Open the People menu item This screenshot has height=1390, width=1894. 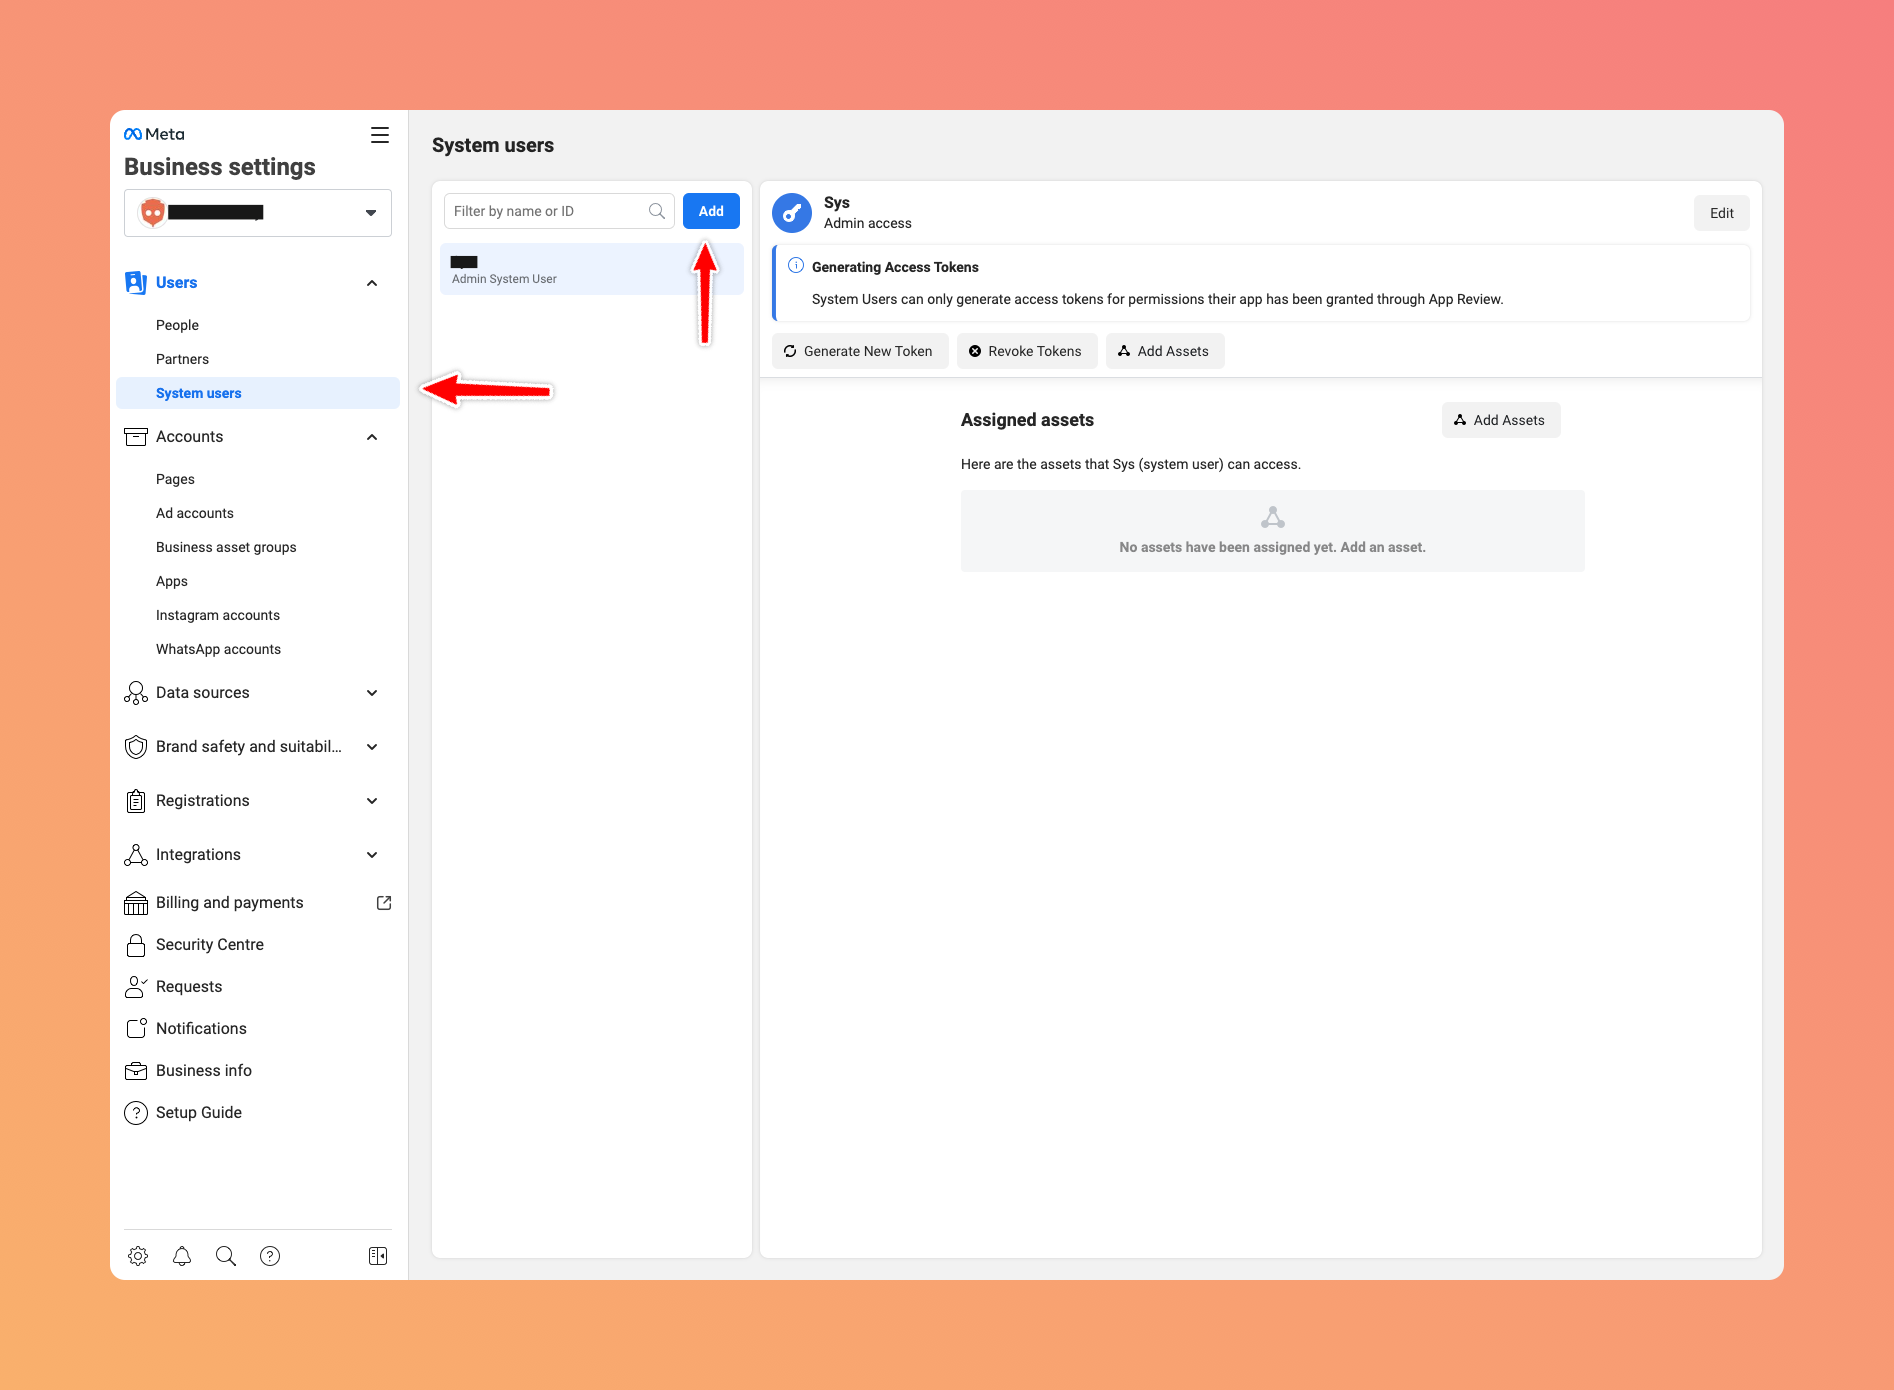(x=177, y=325)
